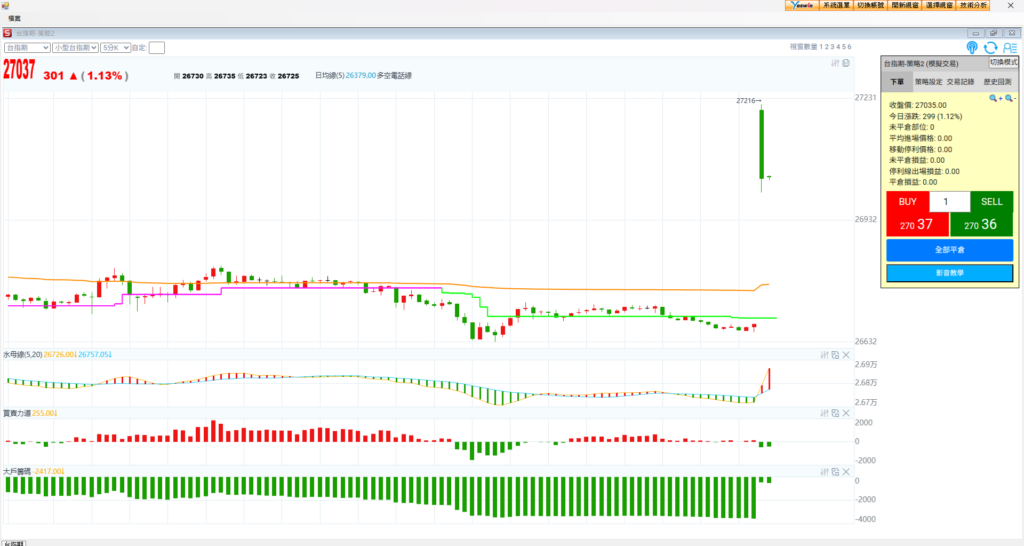
Task: Click the blue refresh arrows icon
Action: 990,47
